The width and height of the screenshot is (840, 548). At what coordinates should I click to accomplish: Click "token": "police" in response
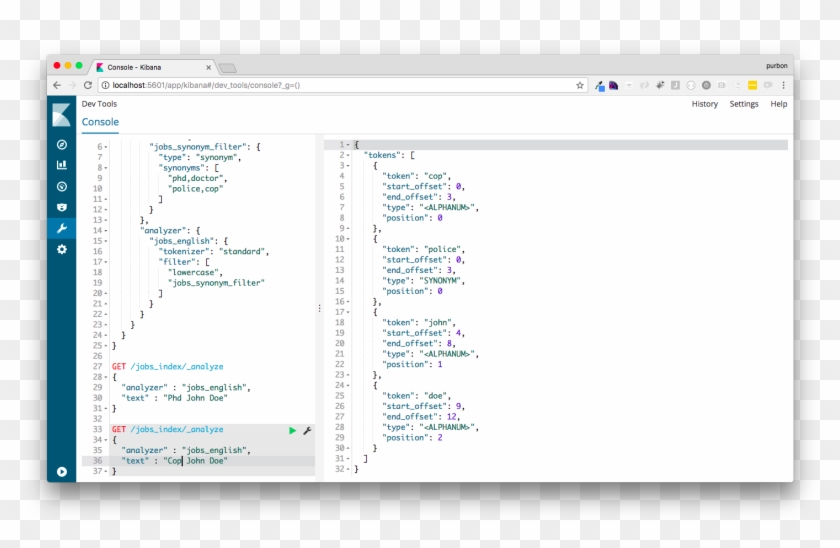point(423,249)
